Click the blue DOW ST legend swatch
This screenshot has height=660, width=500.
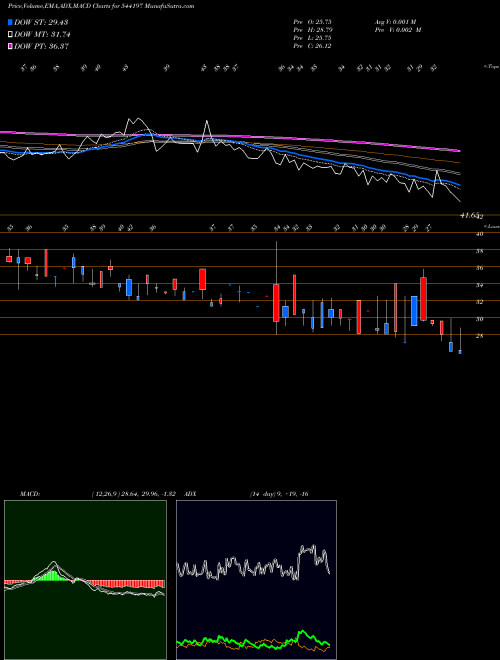pos(10,23)
